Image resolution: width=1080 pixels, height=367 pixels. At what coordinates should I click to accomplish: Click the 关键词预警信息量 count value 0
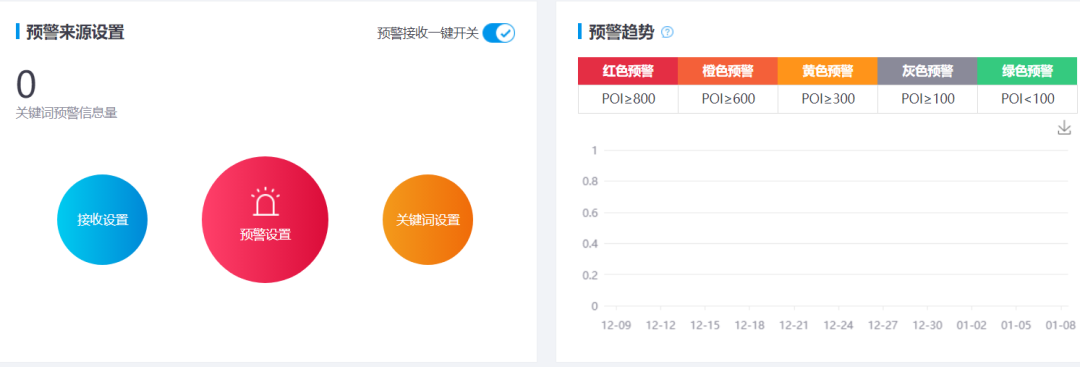[25, 85]
